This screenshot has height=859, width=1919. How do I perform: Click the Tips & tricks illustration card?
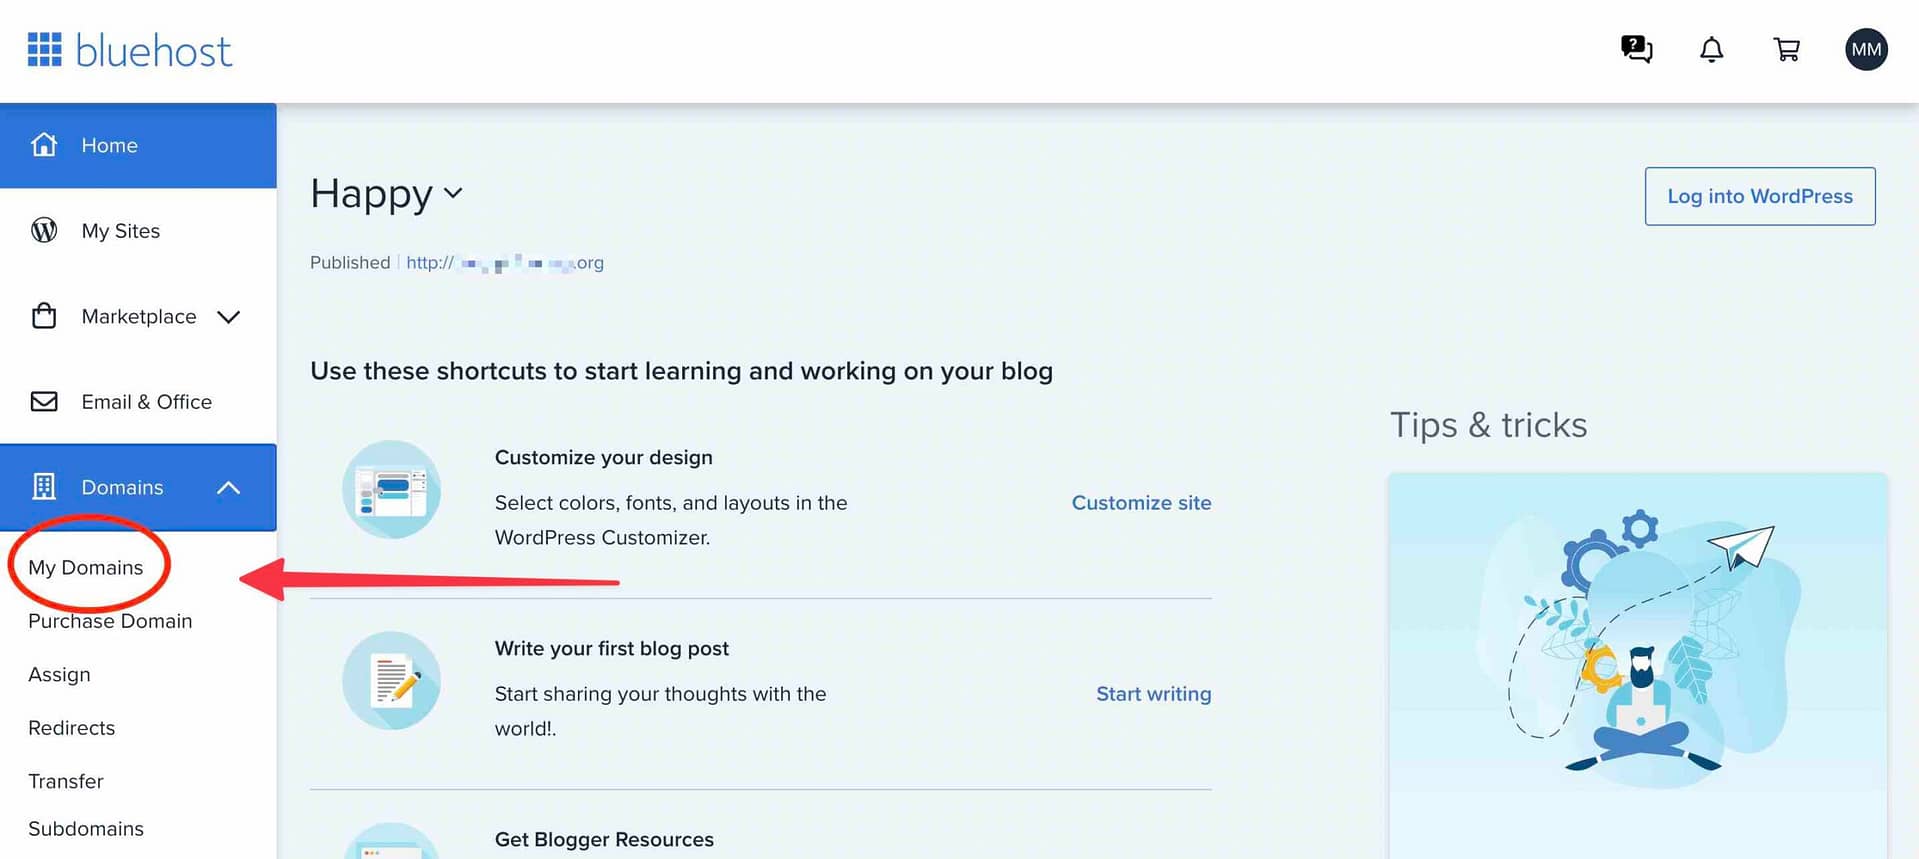point(1637,665)
